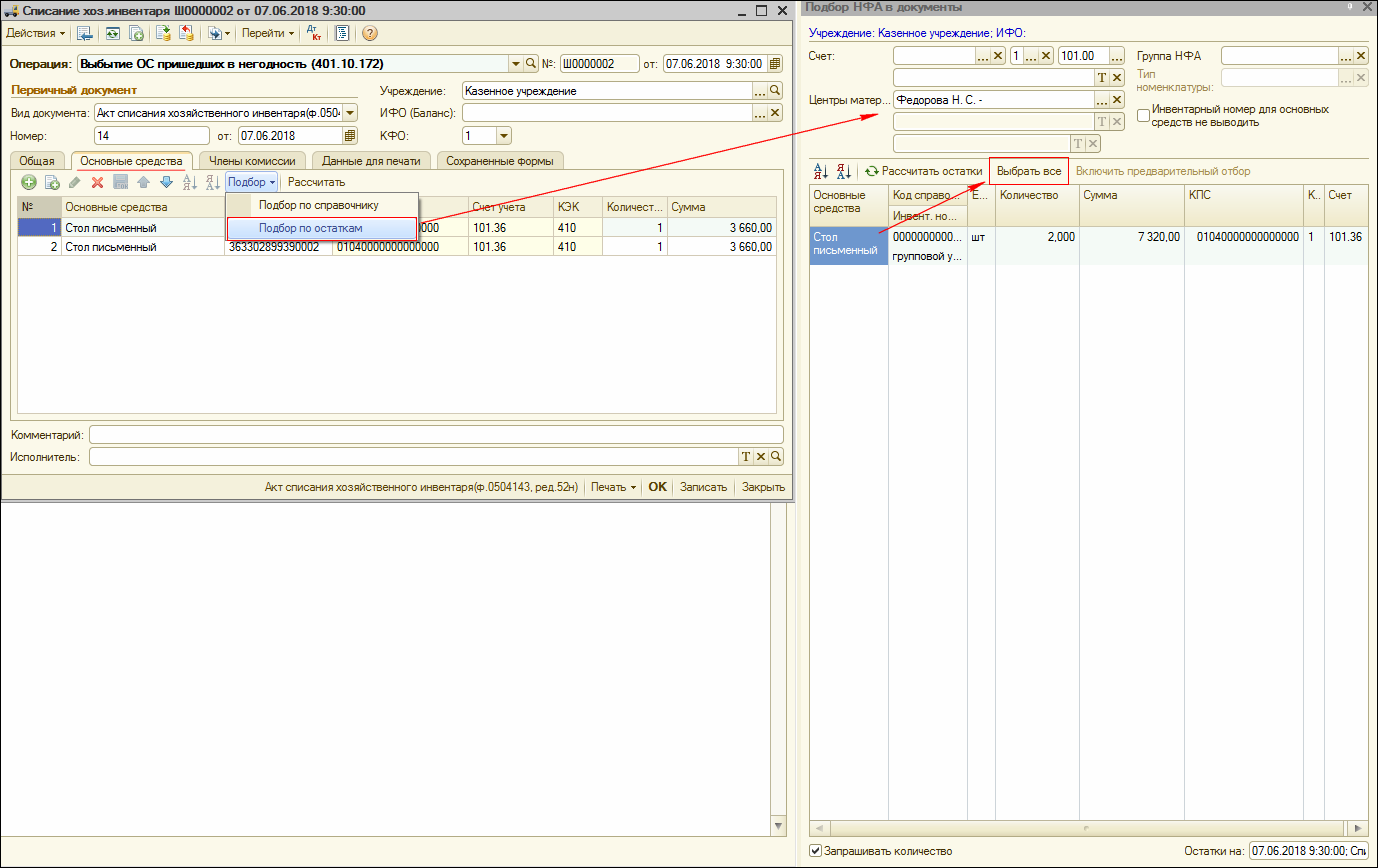Click the pencil edit-row icon
Viewport: 1378px width, 868px height.
75,182
